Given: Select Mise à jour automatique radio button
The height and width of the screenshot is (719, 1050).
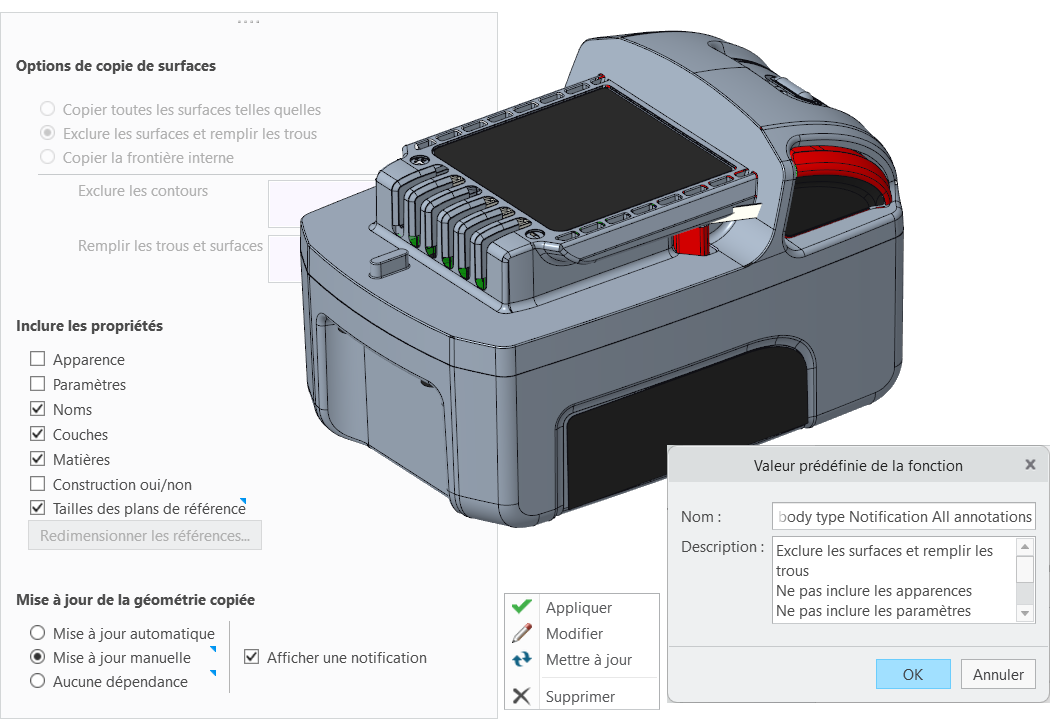Looking at the screenshot, I should [38, 633].
